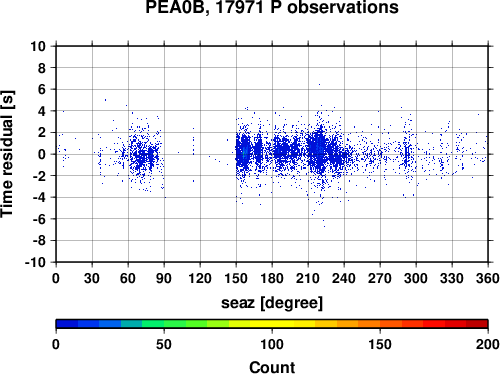Click the seaz [degree] axis label
The height and width of the screenshot is (374, 500).
[x=272, y=303]
